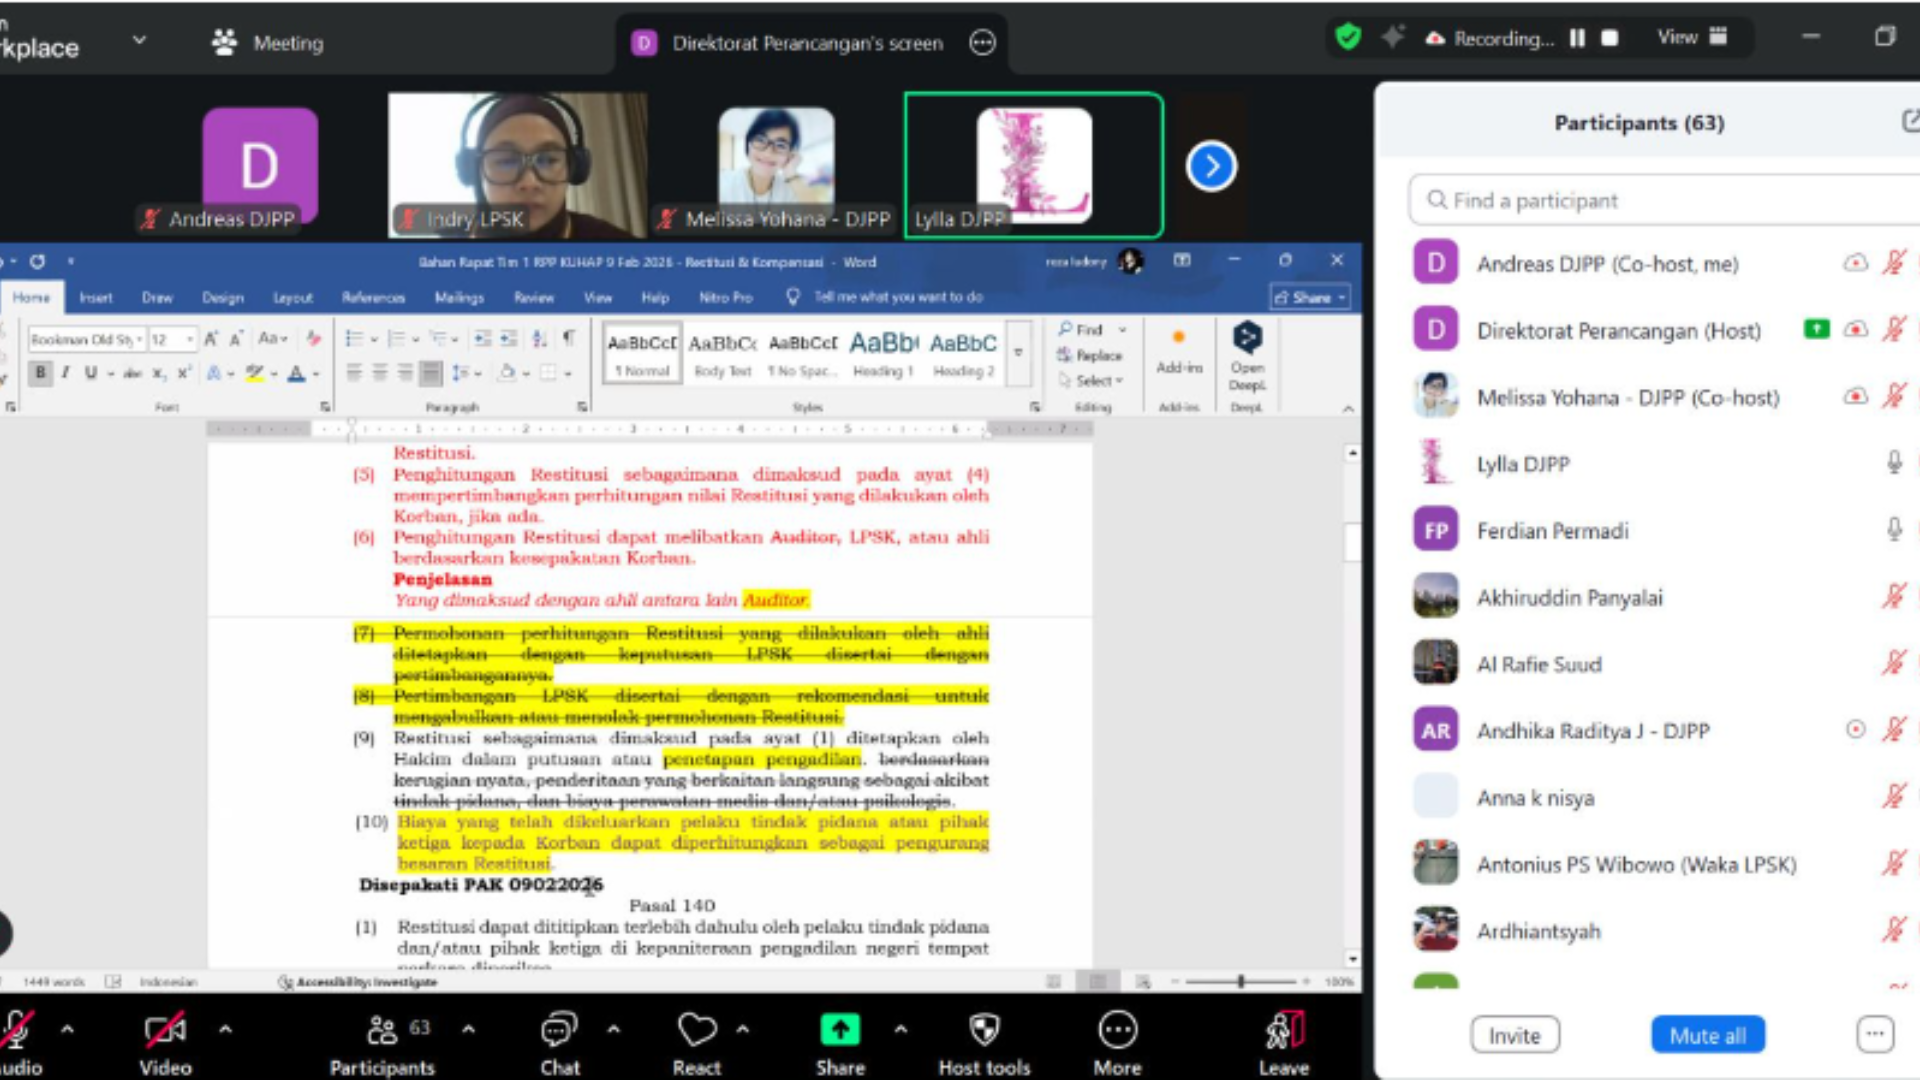1920x1080 pixels.
Task: Pause the meeting recording
Action: click(1577, 38)
